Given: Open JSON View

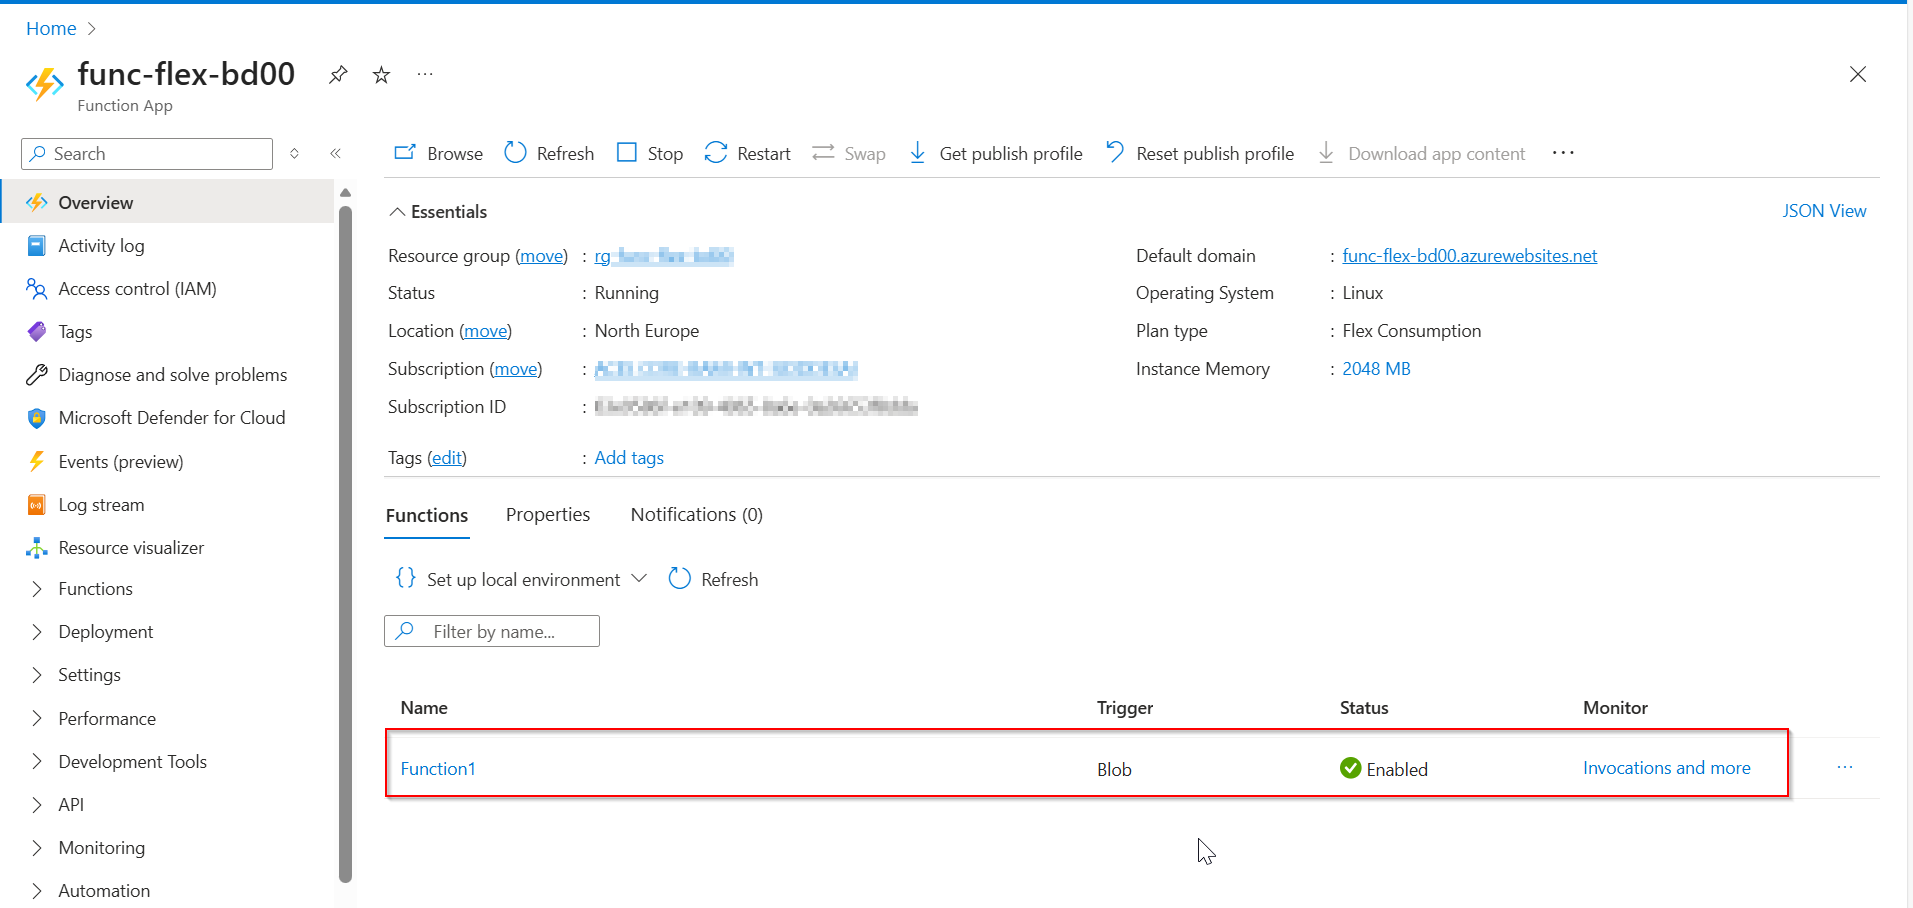Looking at the screenshot, I should pyautogui.click(x=1824, y=211).
